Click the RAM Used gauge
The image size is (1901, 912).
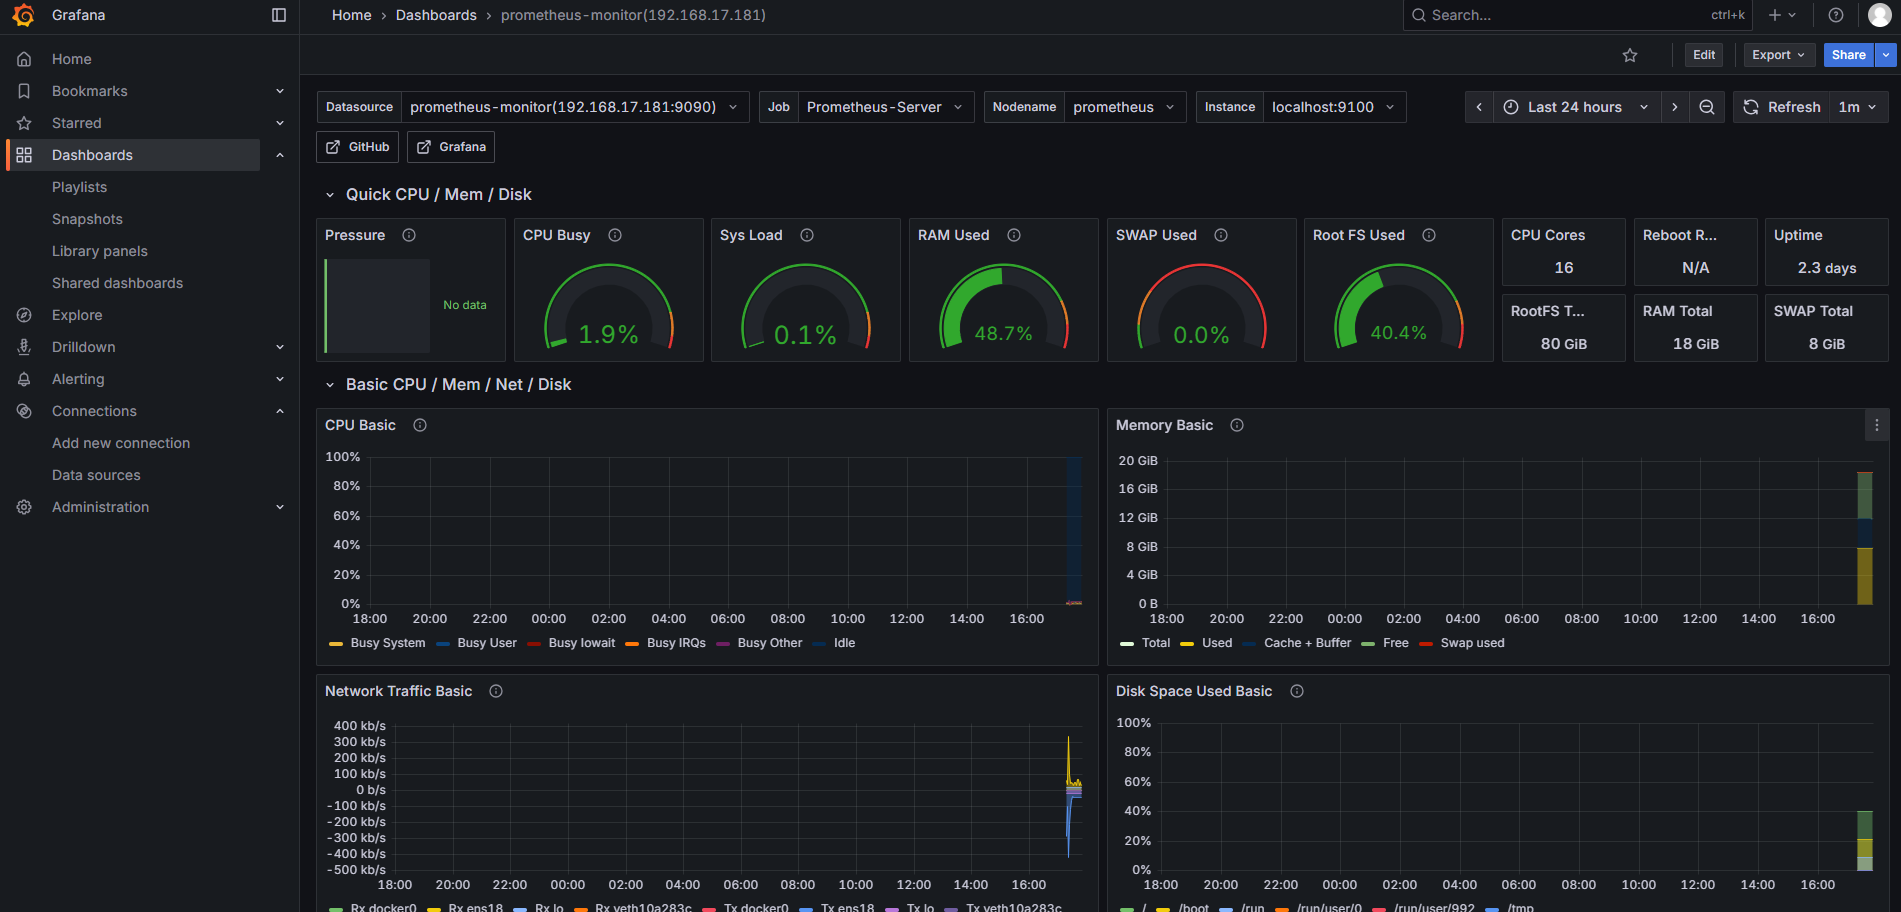(x=1003, y=308)
